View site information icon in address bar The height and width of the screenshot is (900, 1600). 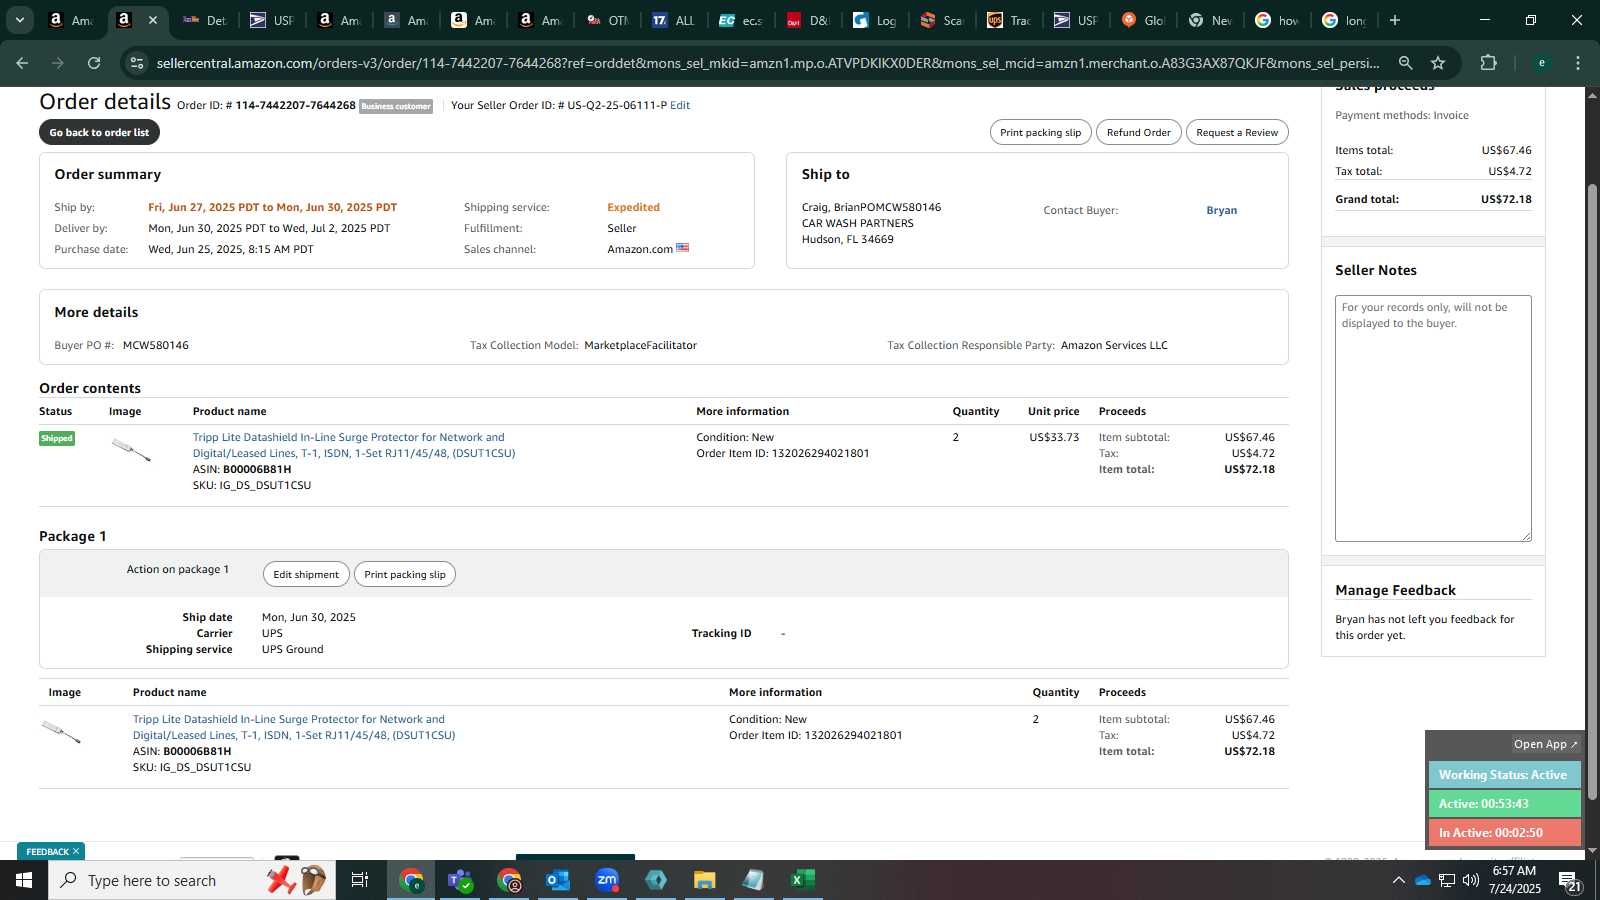[137, 63]
